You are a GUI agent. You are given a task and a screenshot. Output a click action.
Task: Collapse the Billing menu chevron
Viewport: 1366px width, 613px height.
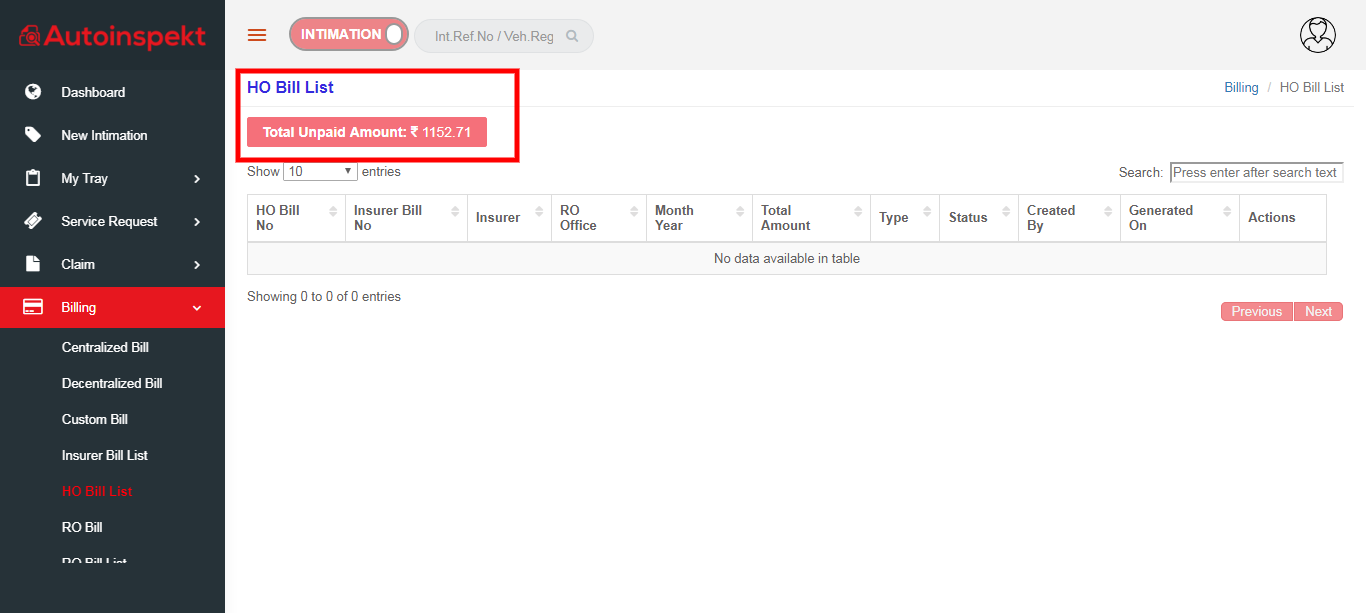pyautogui.click(x=197, y=308)
